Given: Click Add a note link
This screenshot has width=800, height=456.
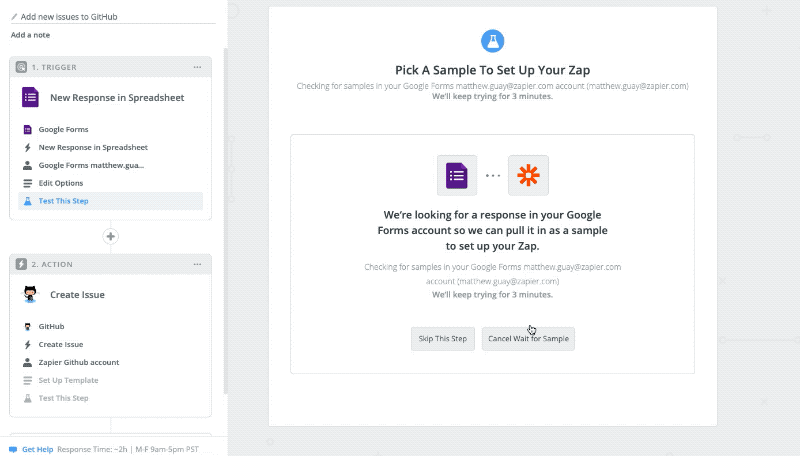Looking at the screenshot, I should coord(30,35).
